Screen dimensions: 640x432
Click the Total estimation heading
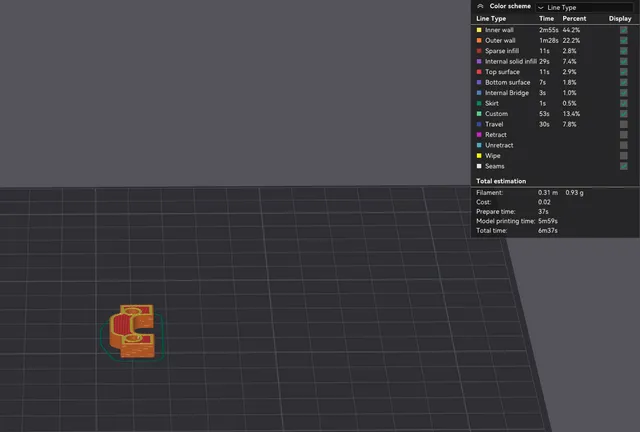coord(501,181)
